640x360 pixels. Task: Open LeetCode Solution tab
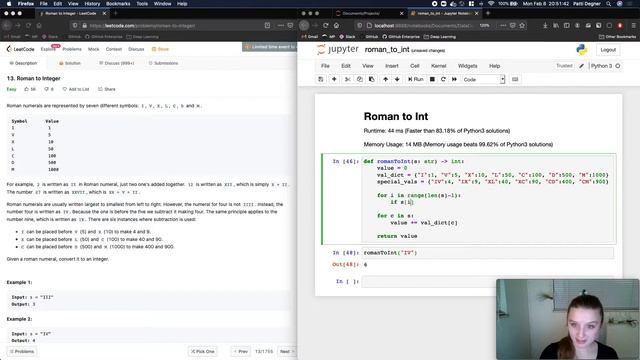coord(70,63)
